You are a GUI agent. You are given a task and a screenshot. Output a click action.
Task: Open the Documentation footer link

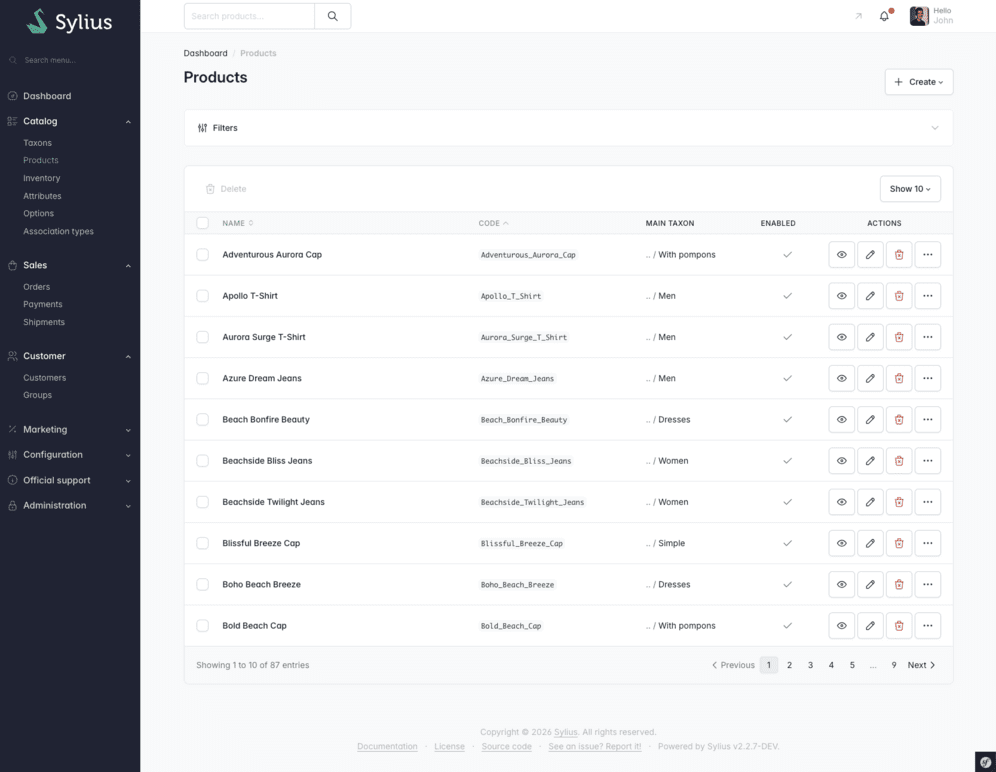coord(387,747)
